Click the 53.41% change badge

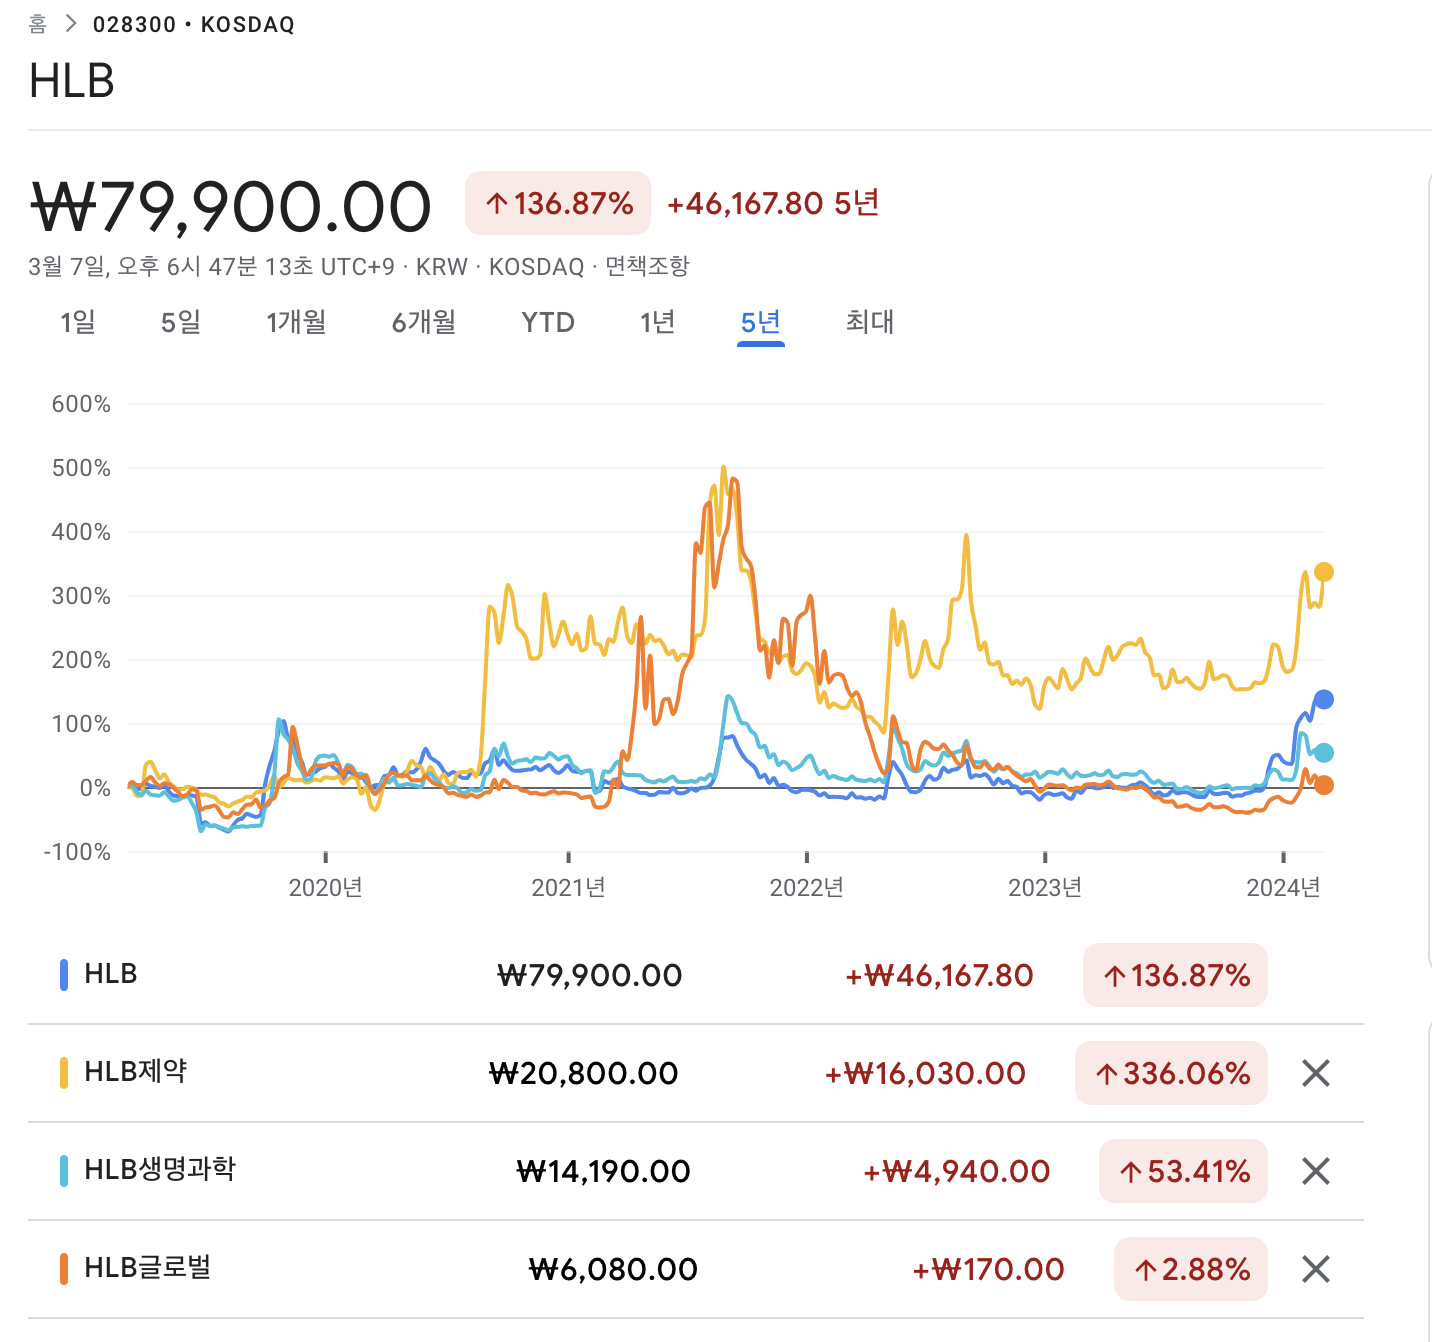tap(1184, 1171)
